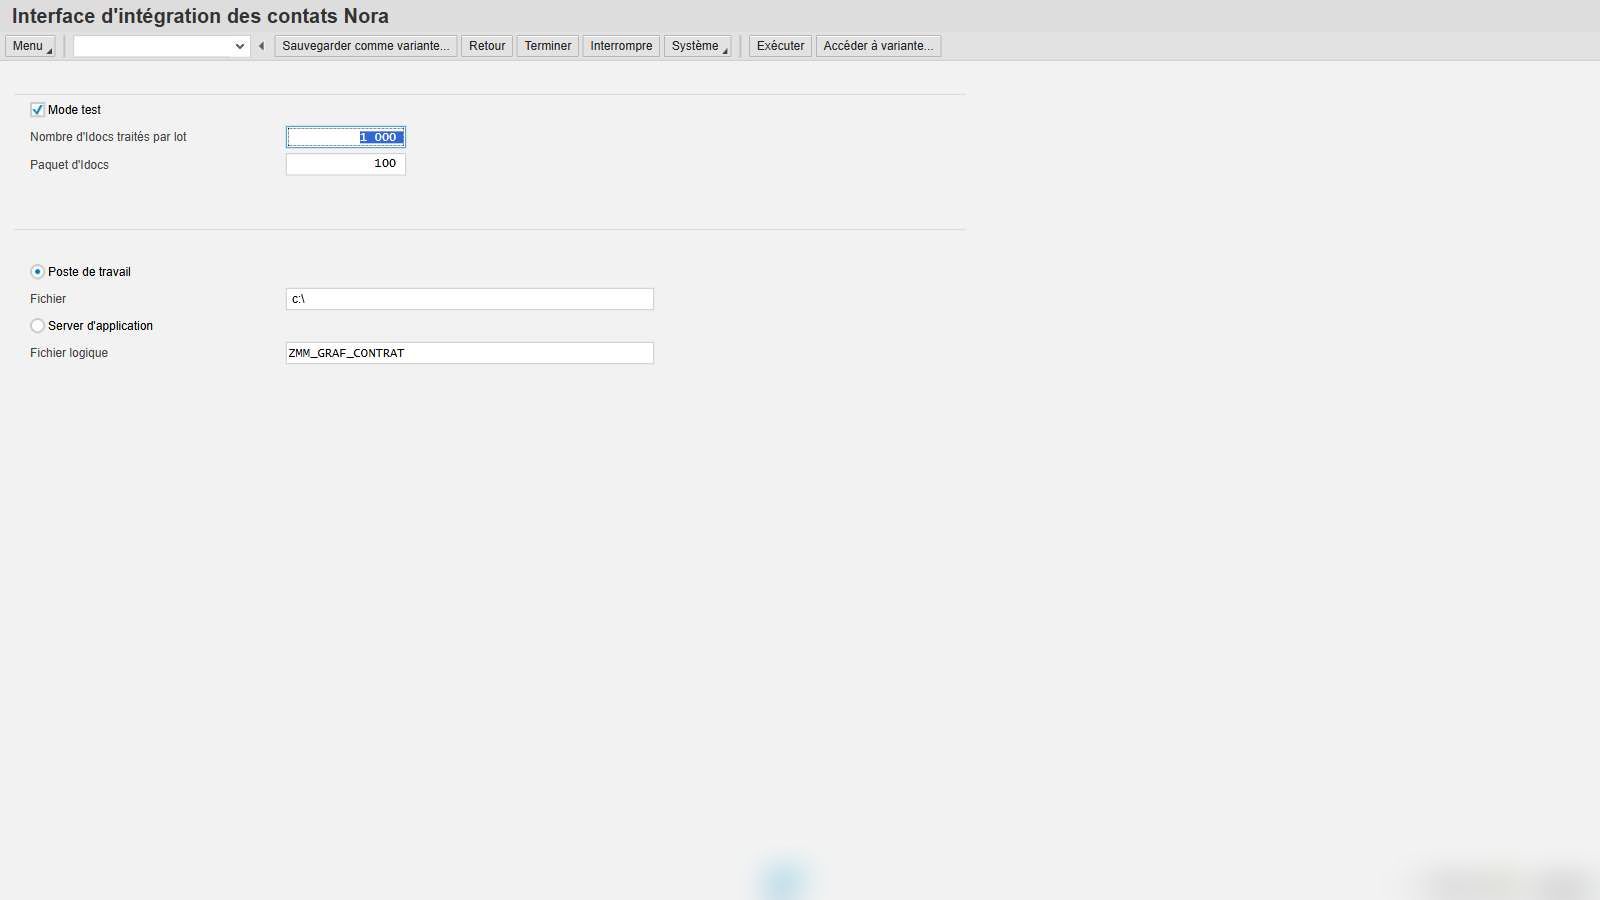Image resolution: width=1600 pixels, height=900 pixels.
Task: Uncheck the Mode test checkbox
Action: [x=37, y=110]
